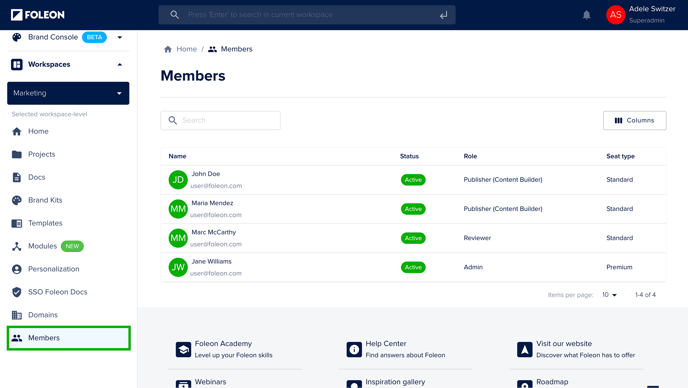The width and height of the screenshot is (688, 388).
Task: Open the notifications bell
Action: tap(587, 15)
